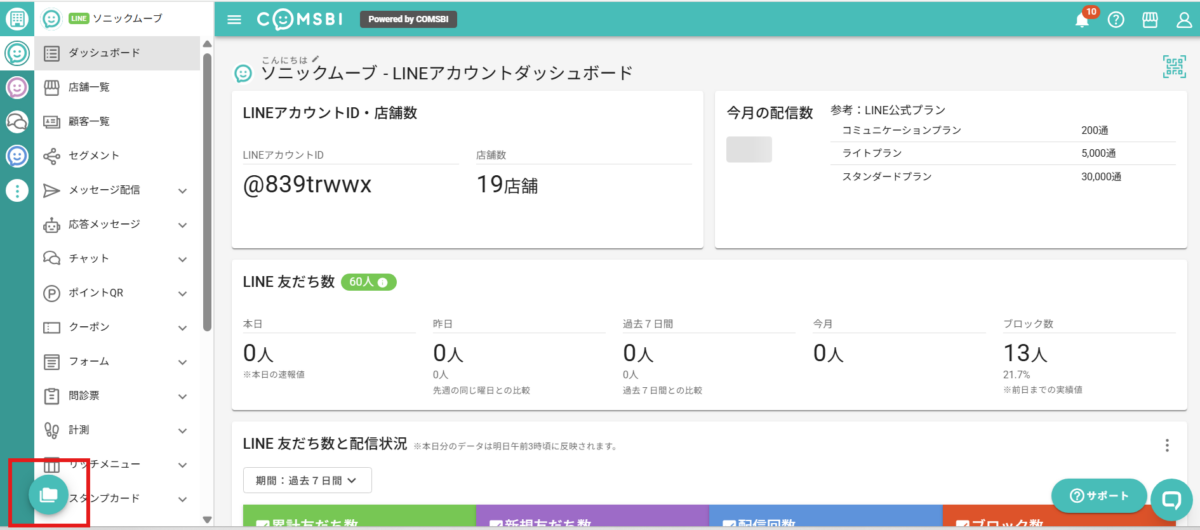
Task: Click the QR code scan icon
Action: 1173,67
